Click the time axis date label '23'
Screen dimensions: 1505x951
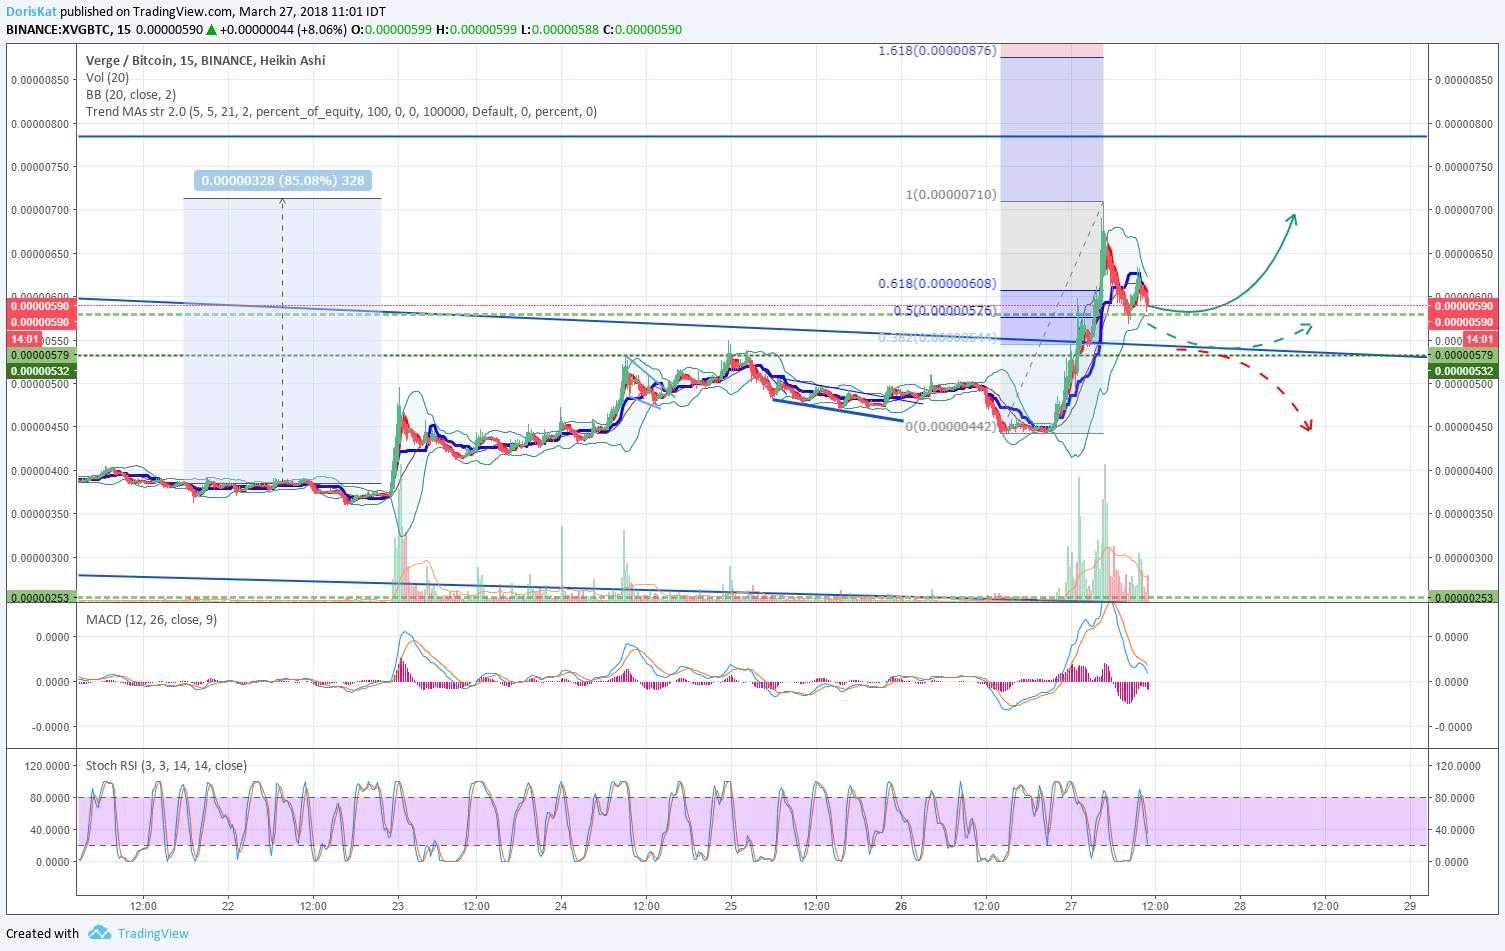398,906
